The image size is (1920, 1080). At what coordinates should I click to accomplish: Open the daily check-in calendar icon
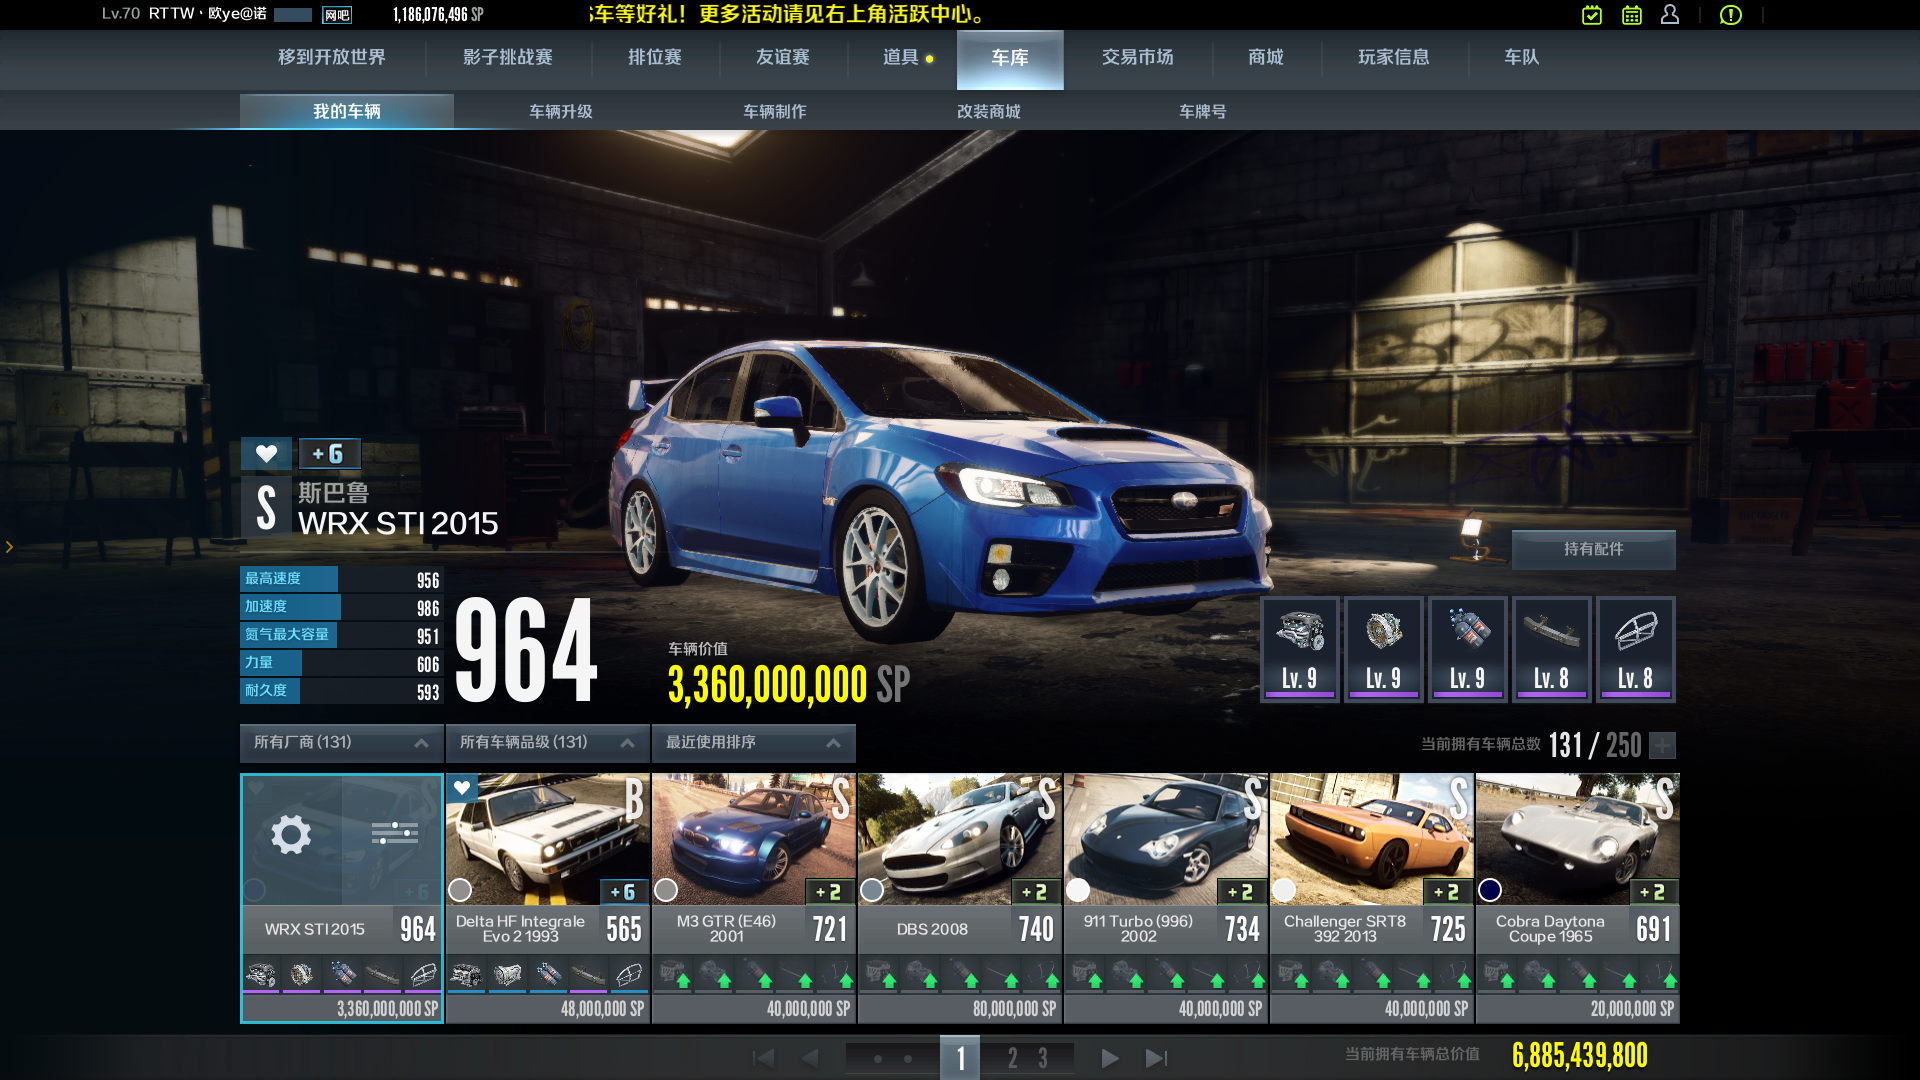point(1592,15)
